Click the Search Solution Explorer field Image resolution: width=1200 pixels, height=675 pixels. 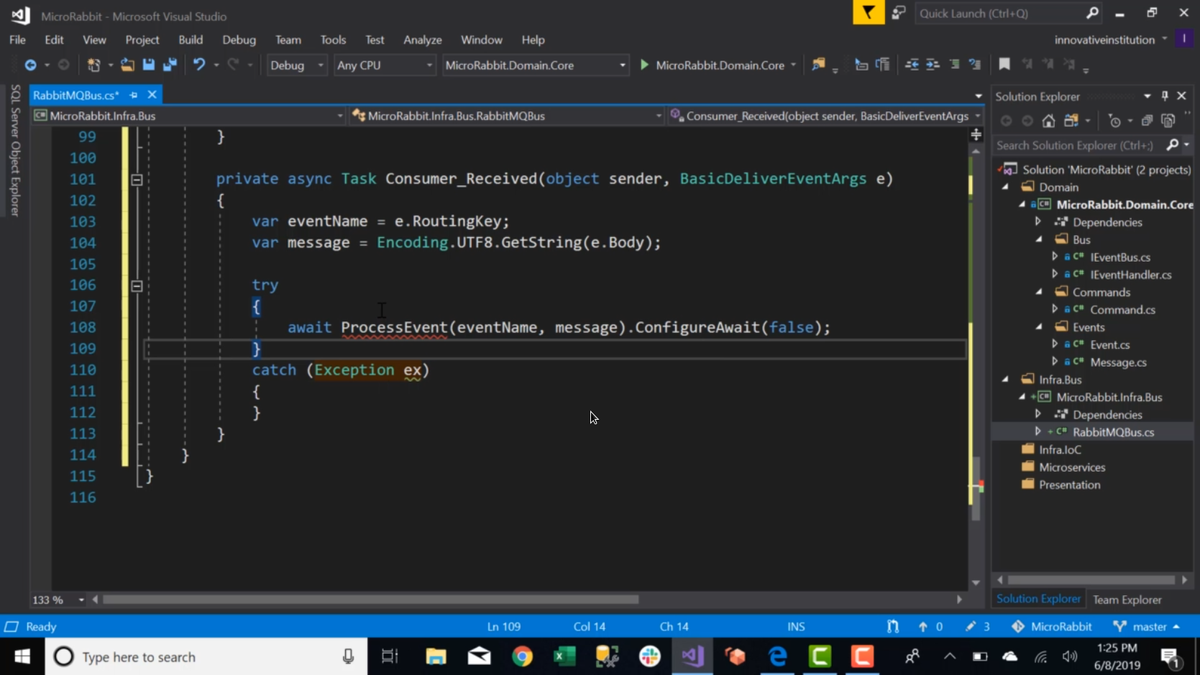pos(1080,145)
